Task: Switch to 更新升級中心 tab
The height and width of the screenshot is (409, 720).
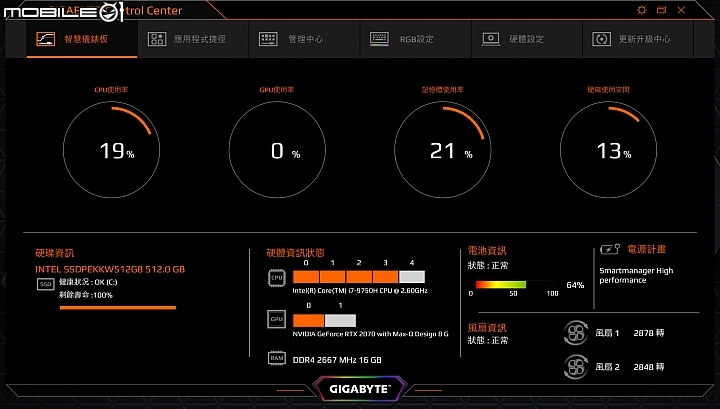Action: tap(638, 39)
